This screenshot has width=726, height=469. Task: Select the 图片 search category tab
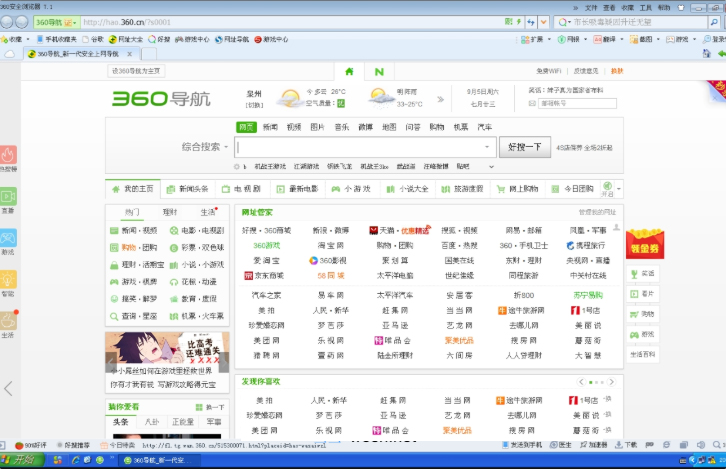(x=317, y=127)
